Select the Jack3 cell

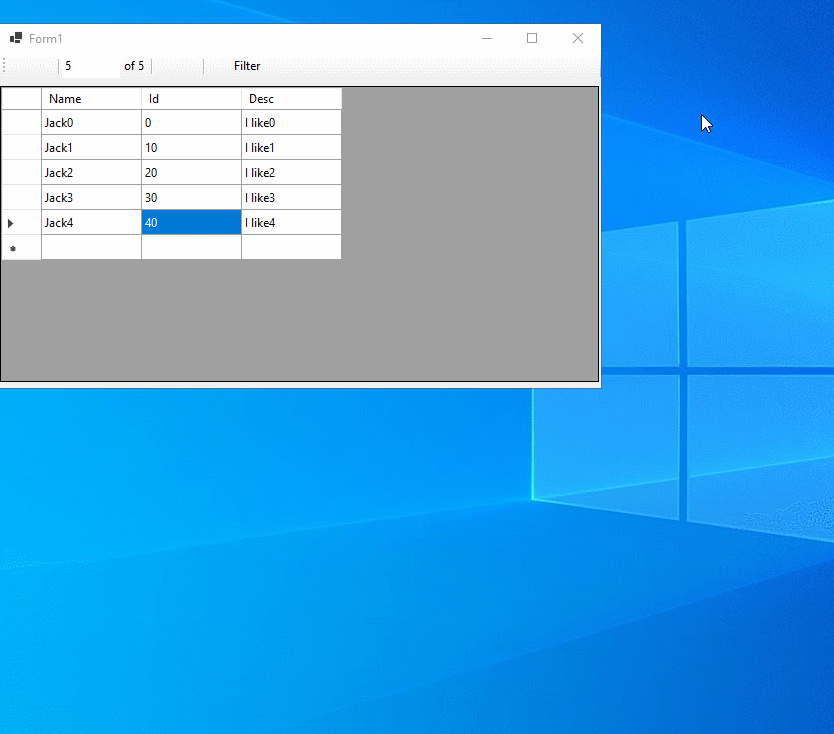coord(91,197)
